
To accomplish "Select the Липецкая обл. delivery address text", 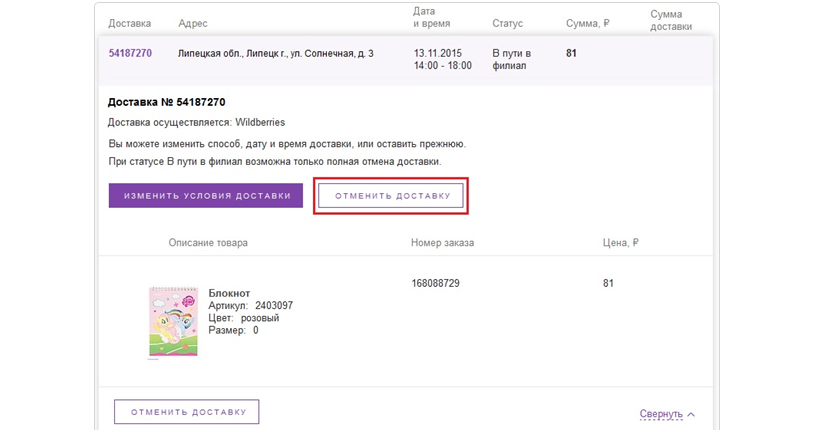I will [275, 53].
